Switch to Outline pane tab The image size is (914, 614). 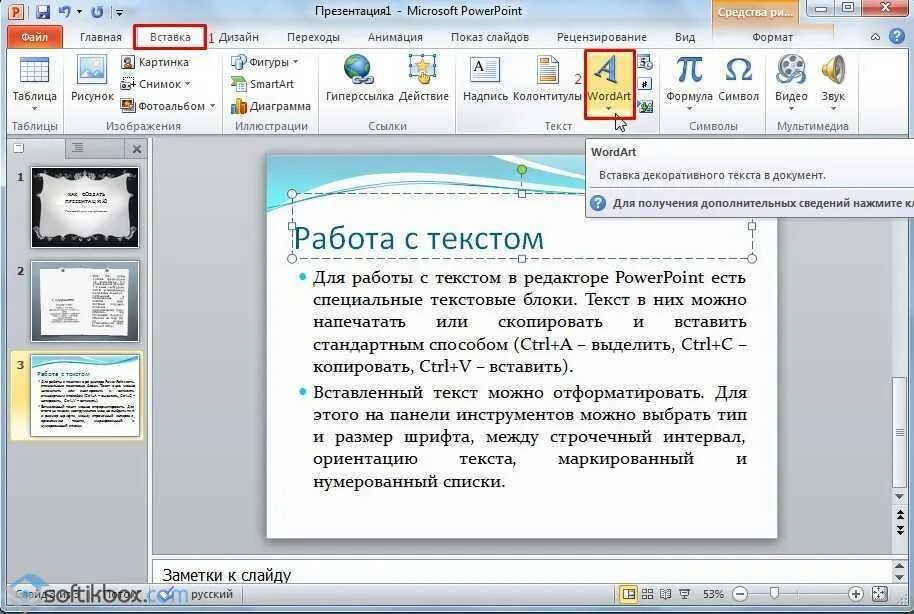pyautogui.click(x=78, y=149)
